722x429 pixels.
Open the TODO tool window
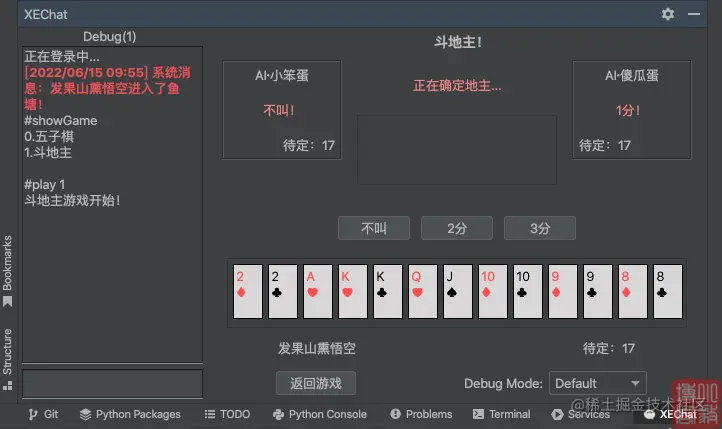click(227, 414)
